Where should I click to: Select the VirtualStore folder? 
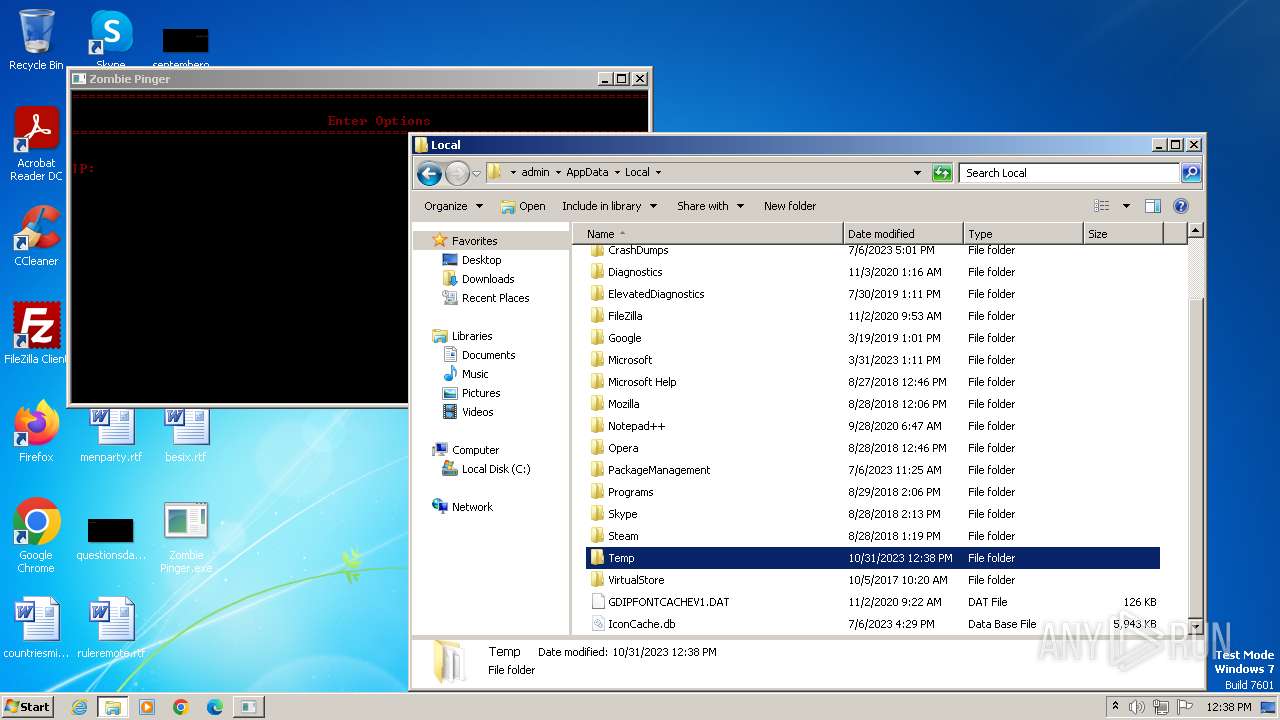[873, 580]
